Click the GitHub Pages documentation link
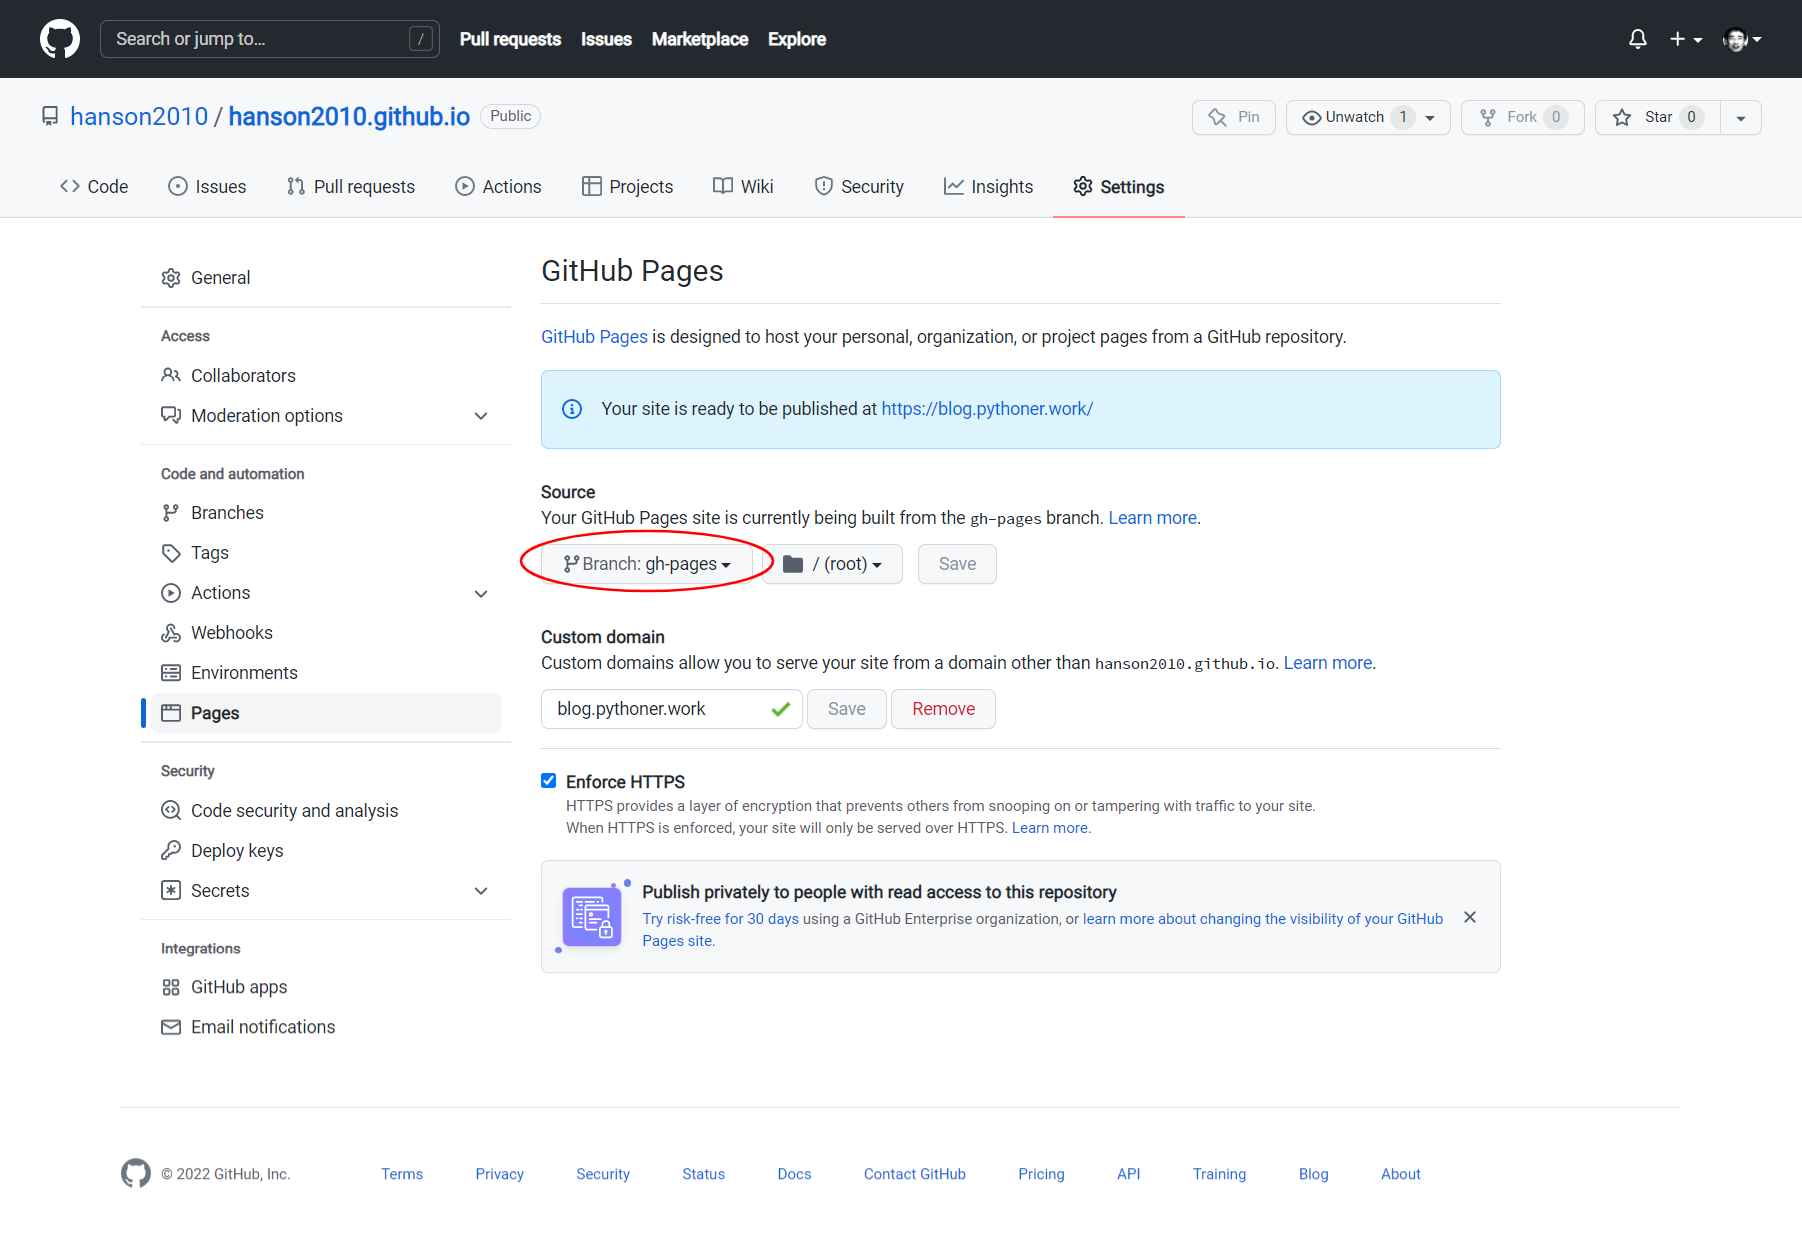 [x=594, y=337]
